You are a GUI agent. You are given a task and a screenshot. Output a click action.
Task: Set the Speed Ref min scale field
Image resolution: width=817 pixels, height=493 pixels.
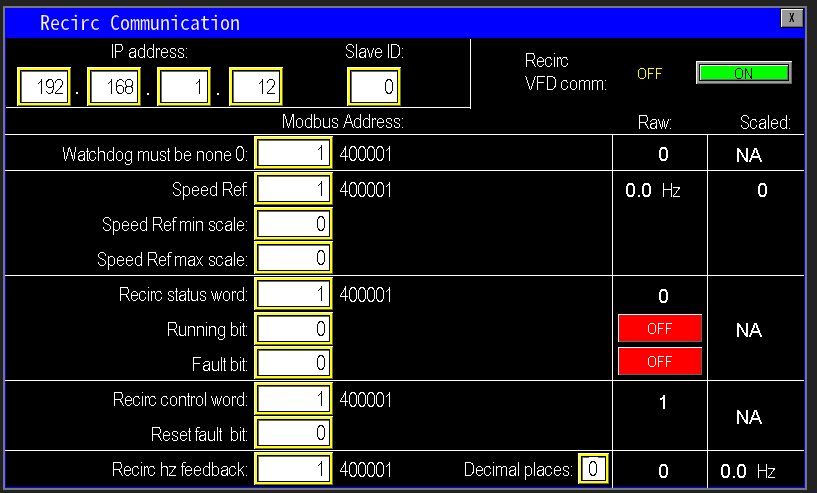tap(294, 224)
